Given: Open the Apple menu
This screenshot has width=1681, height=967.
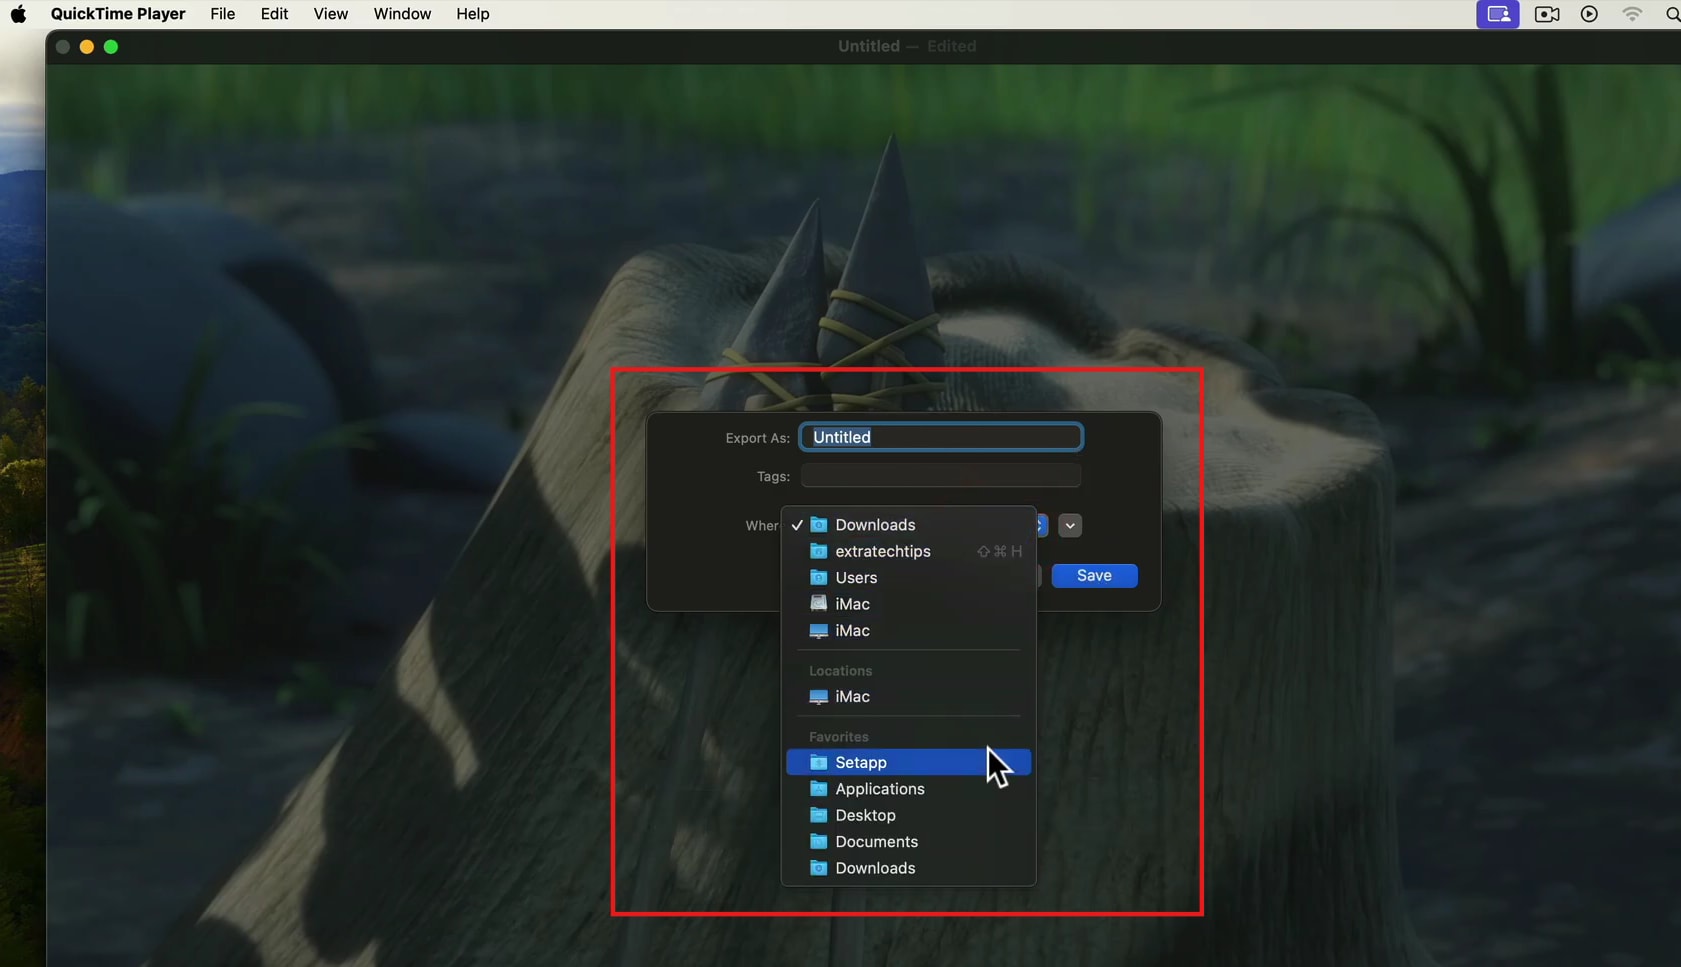Looking at the screenshot, I should tap(18, 14).
